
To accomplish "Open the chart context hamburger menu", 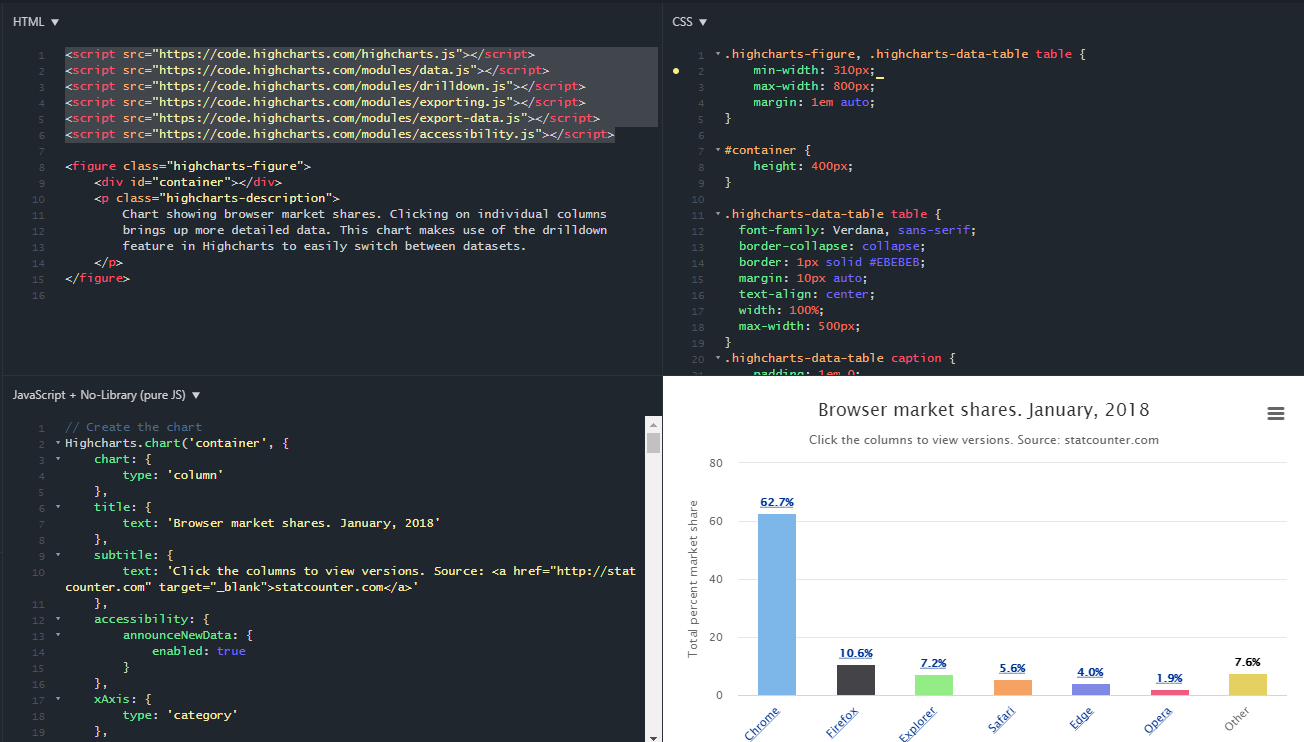I will pos(1275,413).
